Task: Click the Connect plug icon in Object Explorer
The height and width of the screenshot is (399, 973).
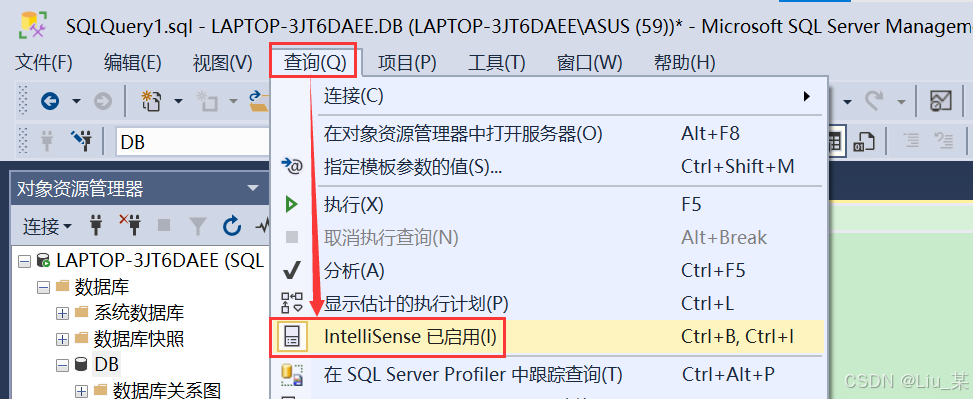Action: tap(96, 226)
